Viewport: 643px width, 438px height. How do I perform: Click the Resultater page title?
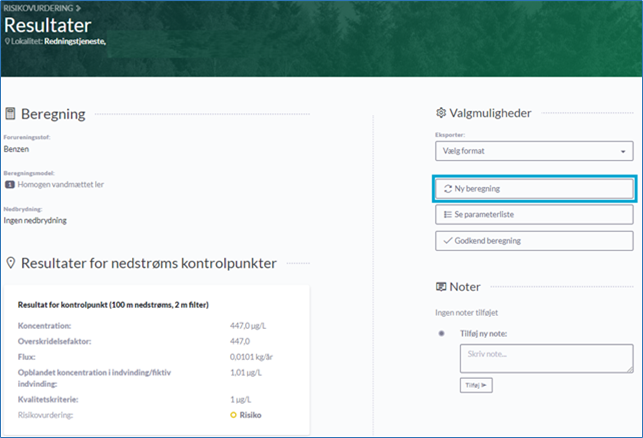[48, 25]
